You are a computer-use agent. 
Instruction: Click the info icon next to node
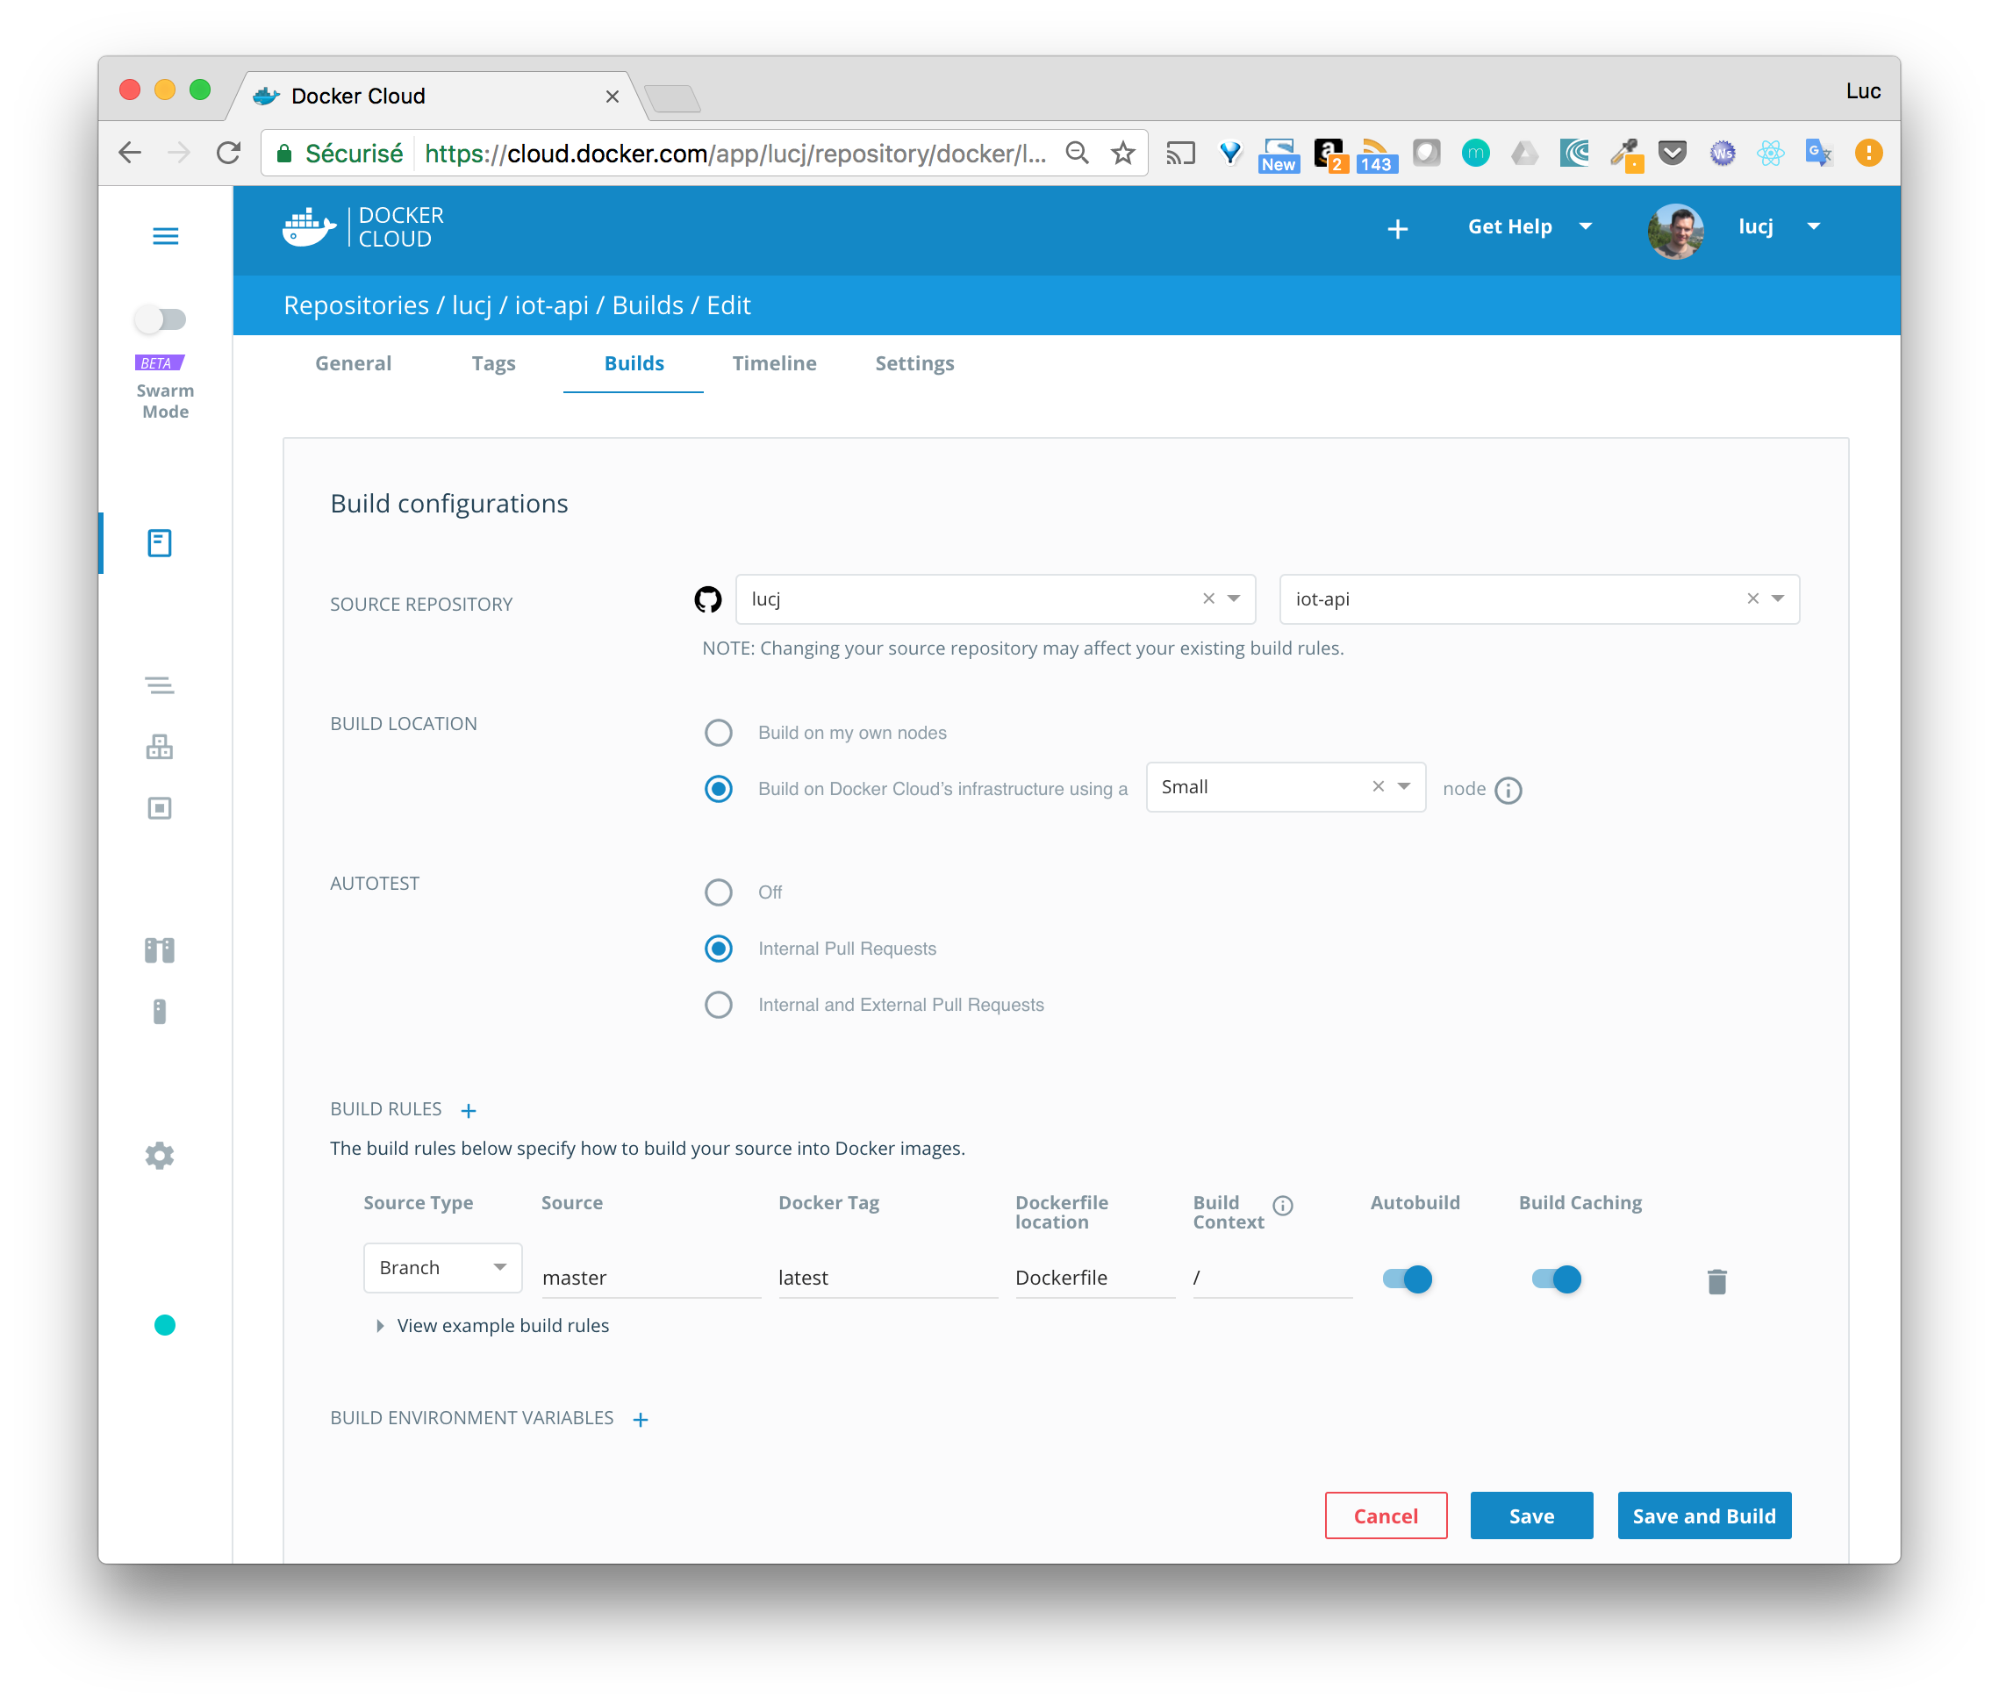[1509, 789]
